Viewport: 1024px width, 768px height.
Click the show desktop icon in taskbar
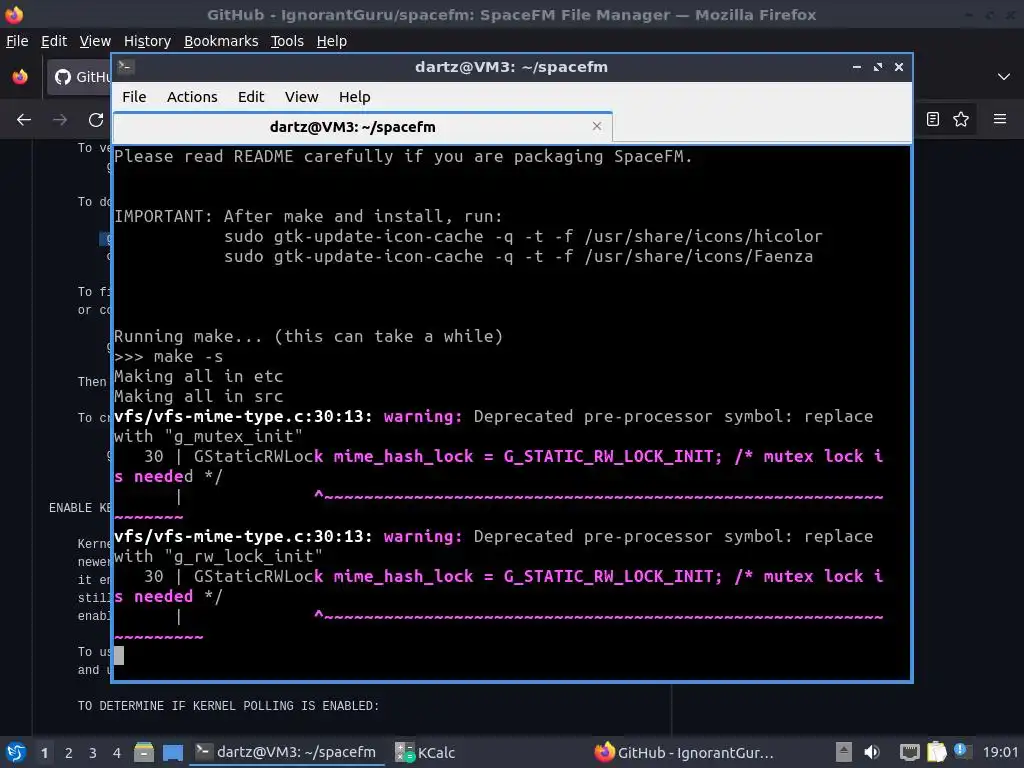point(172,752)
